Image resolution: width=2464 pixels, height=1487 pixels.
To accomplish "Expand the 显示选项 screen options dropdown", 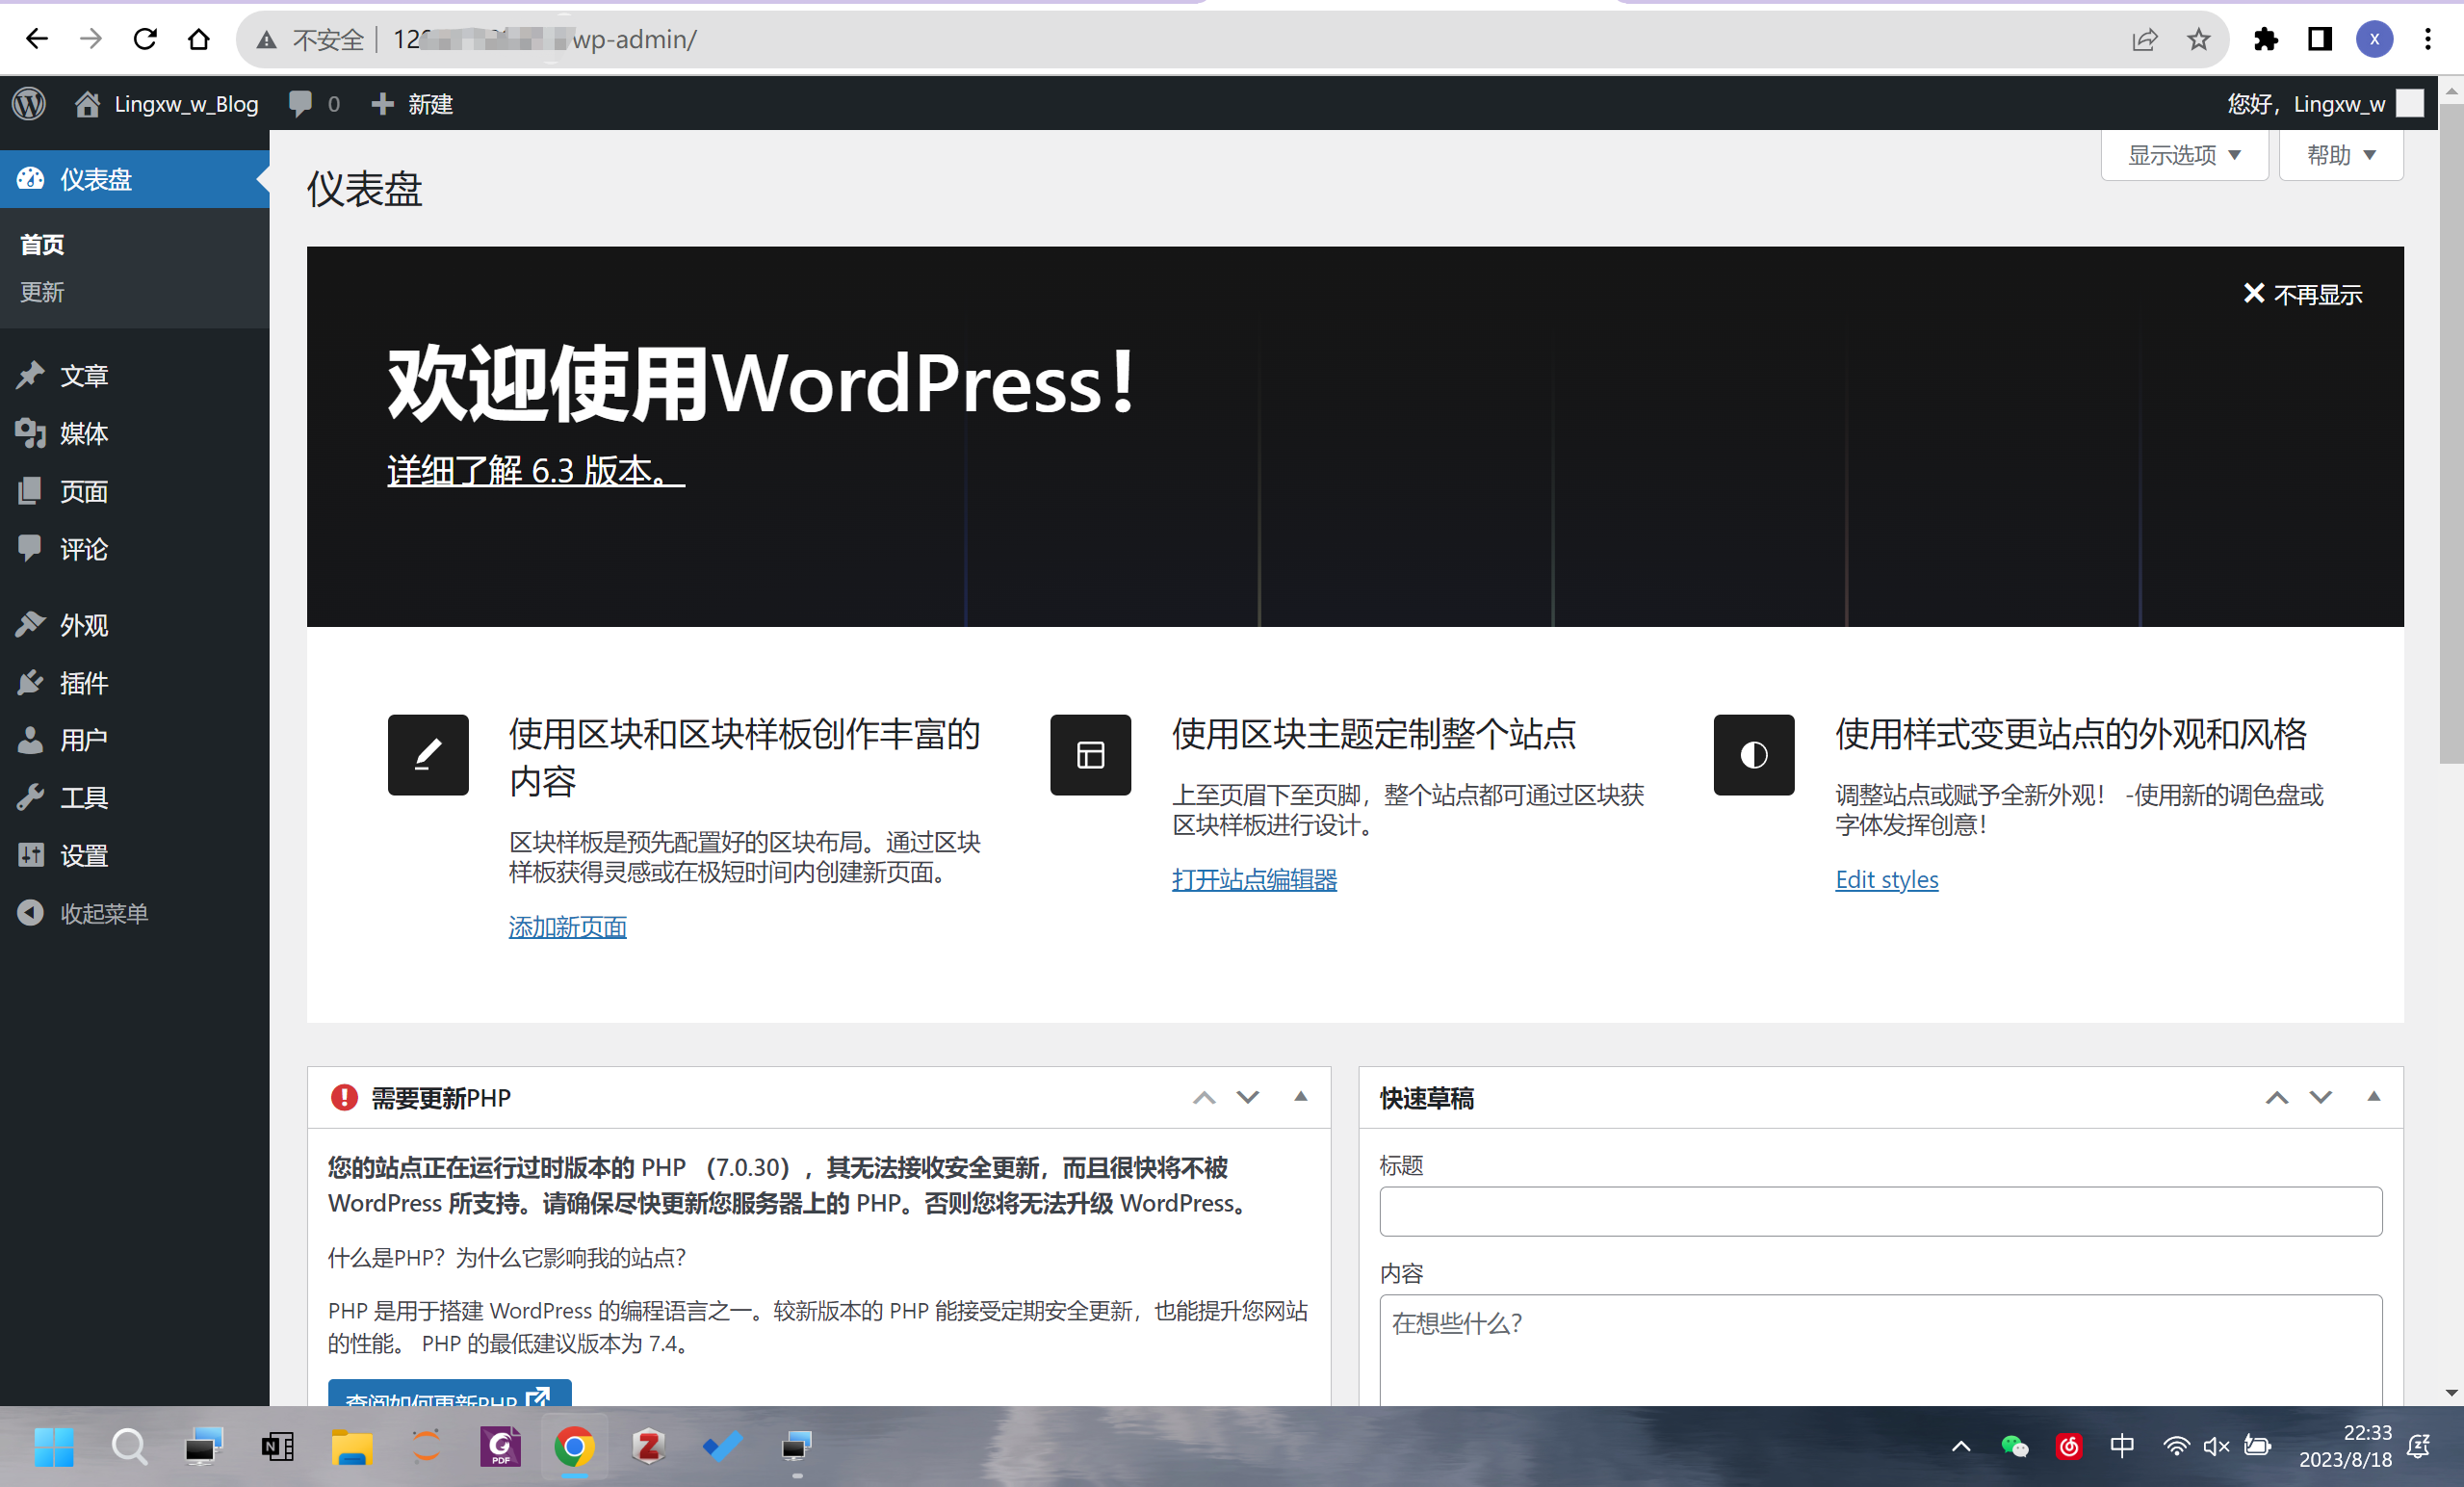I will pyautogui.click(x=2184, y=155).
